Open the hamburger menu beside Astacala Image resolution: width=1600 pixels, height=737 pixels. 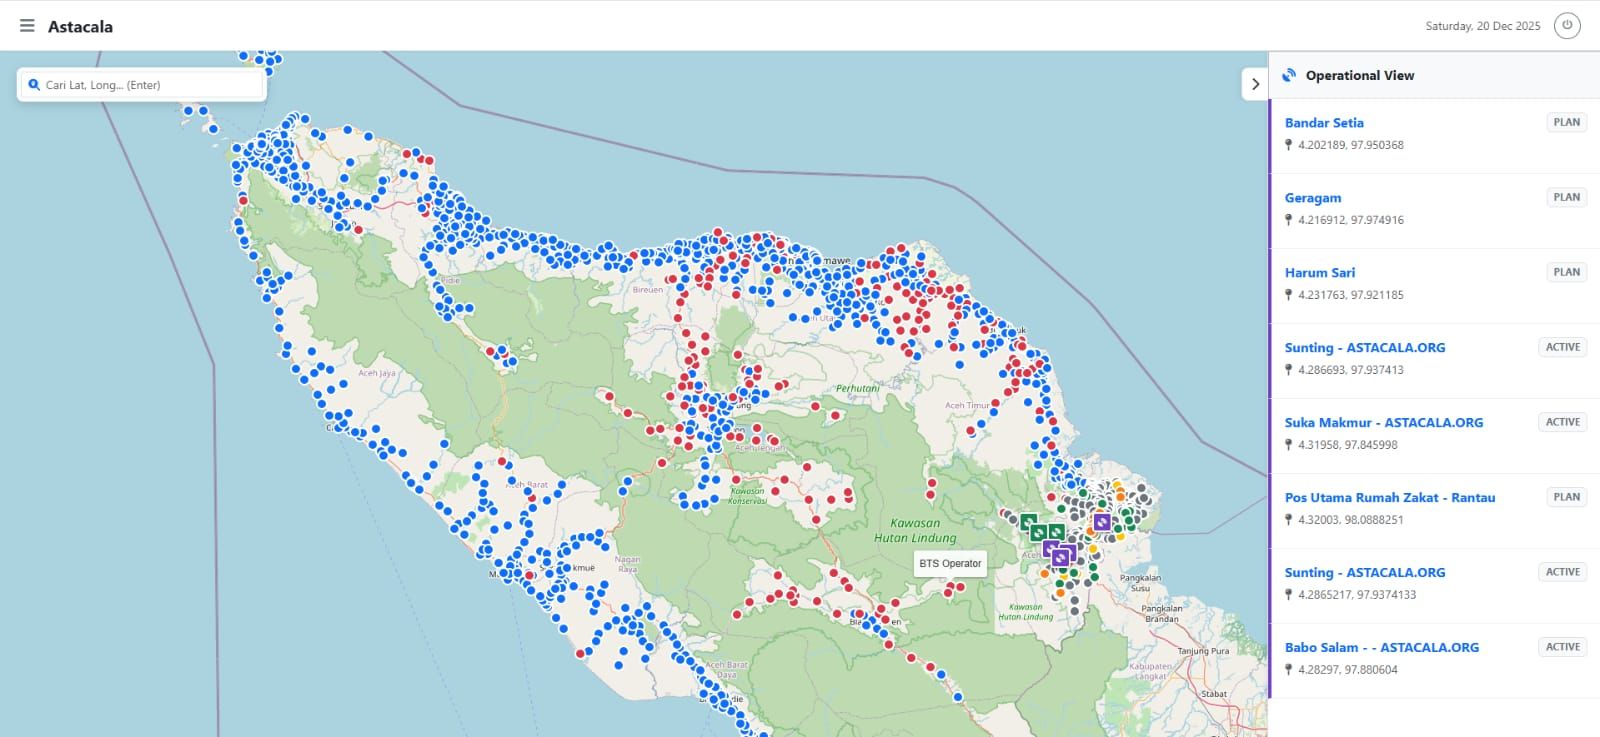(x=27, y=26)
